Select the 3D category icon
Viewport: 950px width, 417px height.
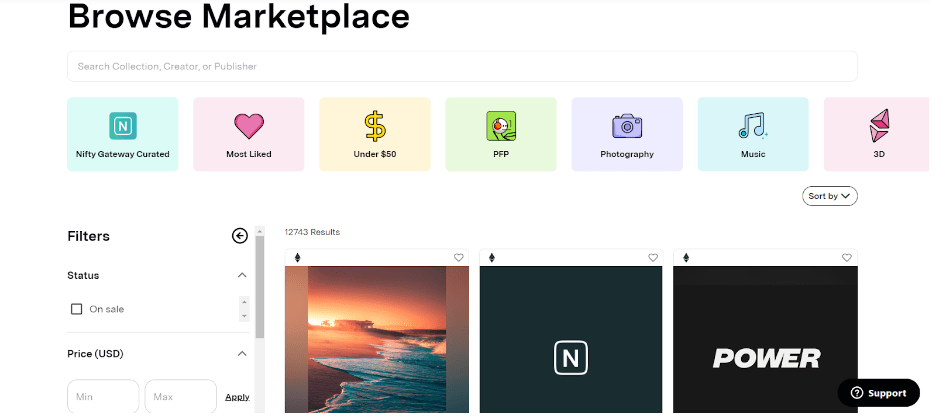point(879,126)
